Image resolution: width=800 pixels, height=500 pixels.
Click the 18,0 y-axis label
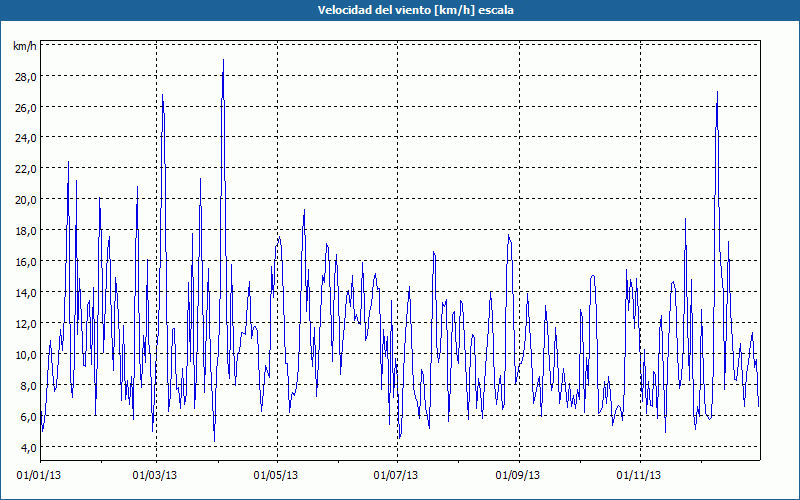click(x=26, y=231)
